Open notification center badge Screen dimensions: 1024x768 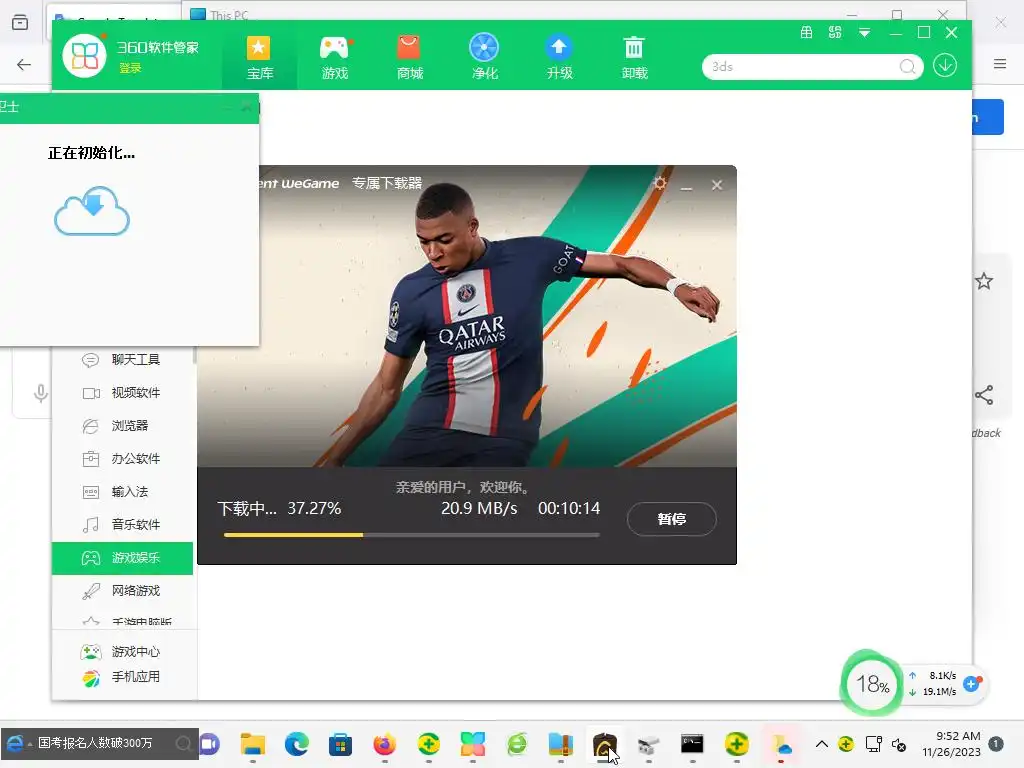click(x=996, y=744)
